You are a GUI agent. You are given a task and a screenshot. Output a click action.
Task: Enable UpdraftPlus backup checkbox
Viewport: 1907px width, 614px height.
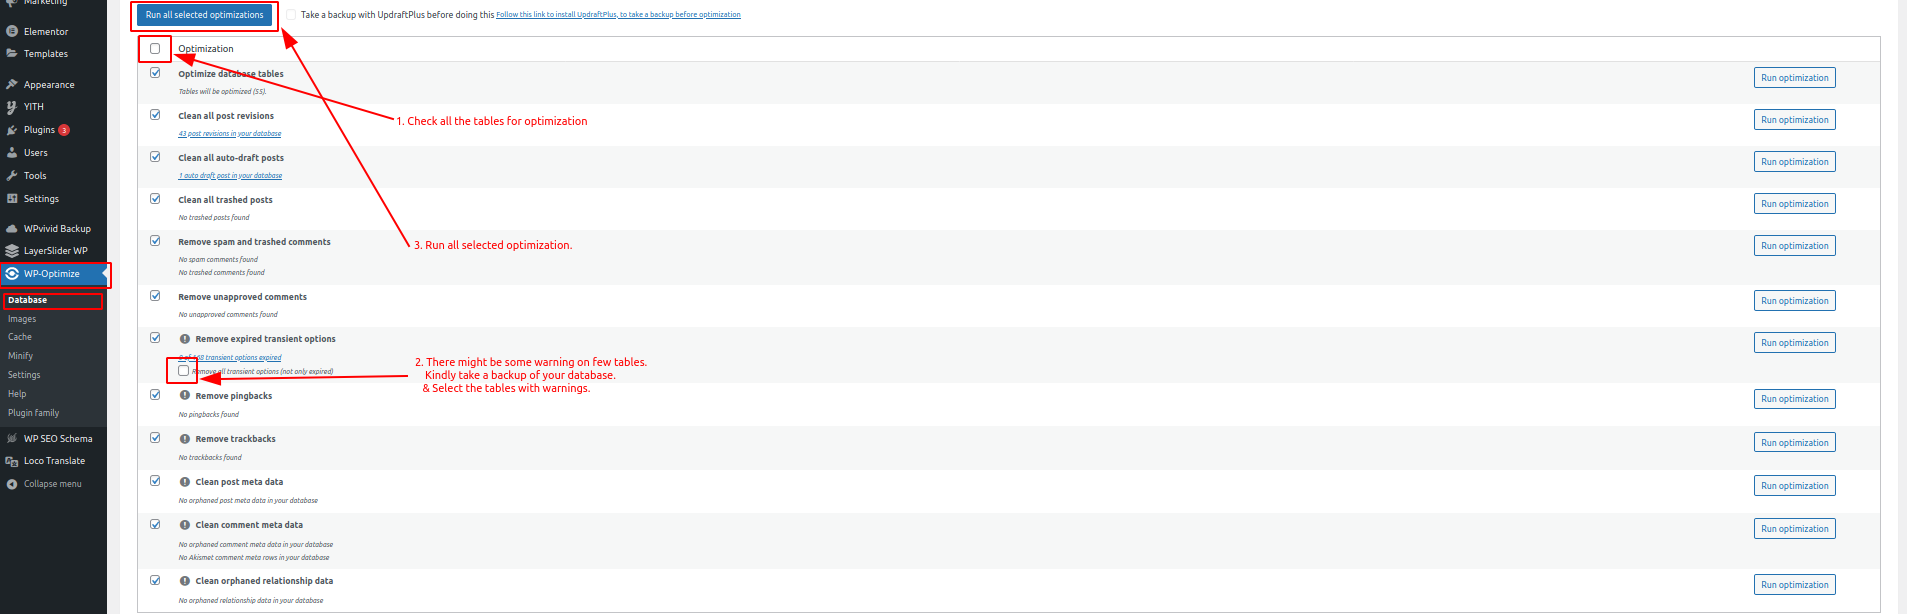pyautogui.click(x=291, y=14)
